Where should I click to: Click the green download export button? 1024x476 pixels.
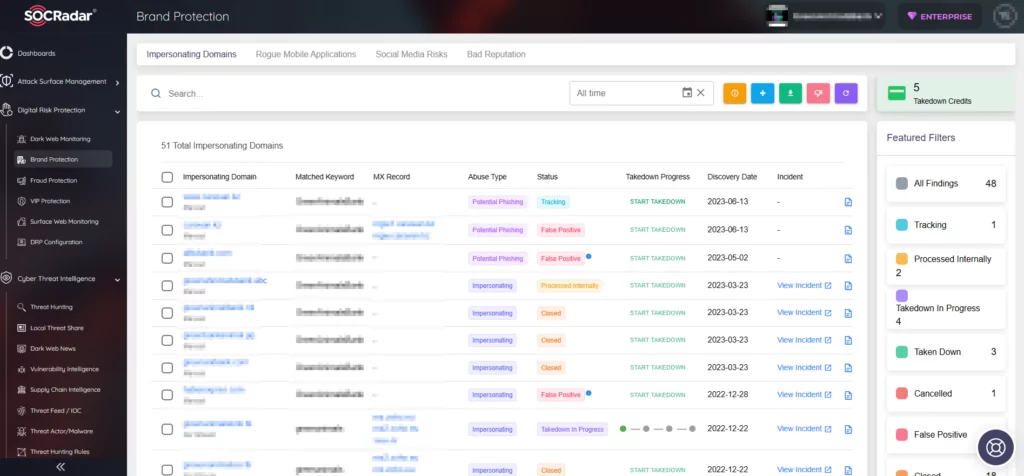790,93
